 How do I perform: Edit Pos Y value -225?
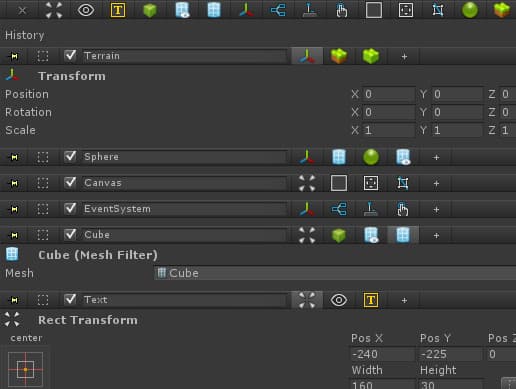451,354
